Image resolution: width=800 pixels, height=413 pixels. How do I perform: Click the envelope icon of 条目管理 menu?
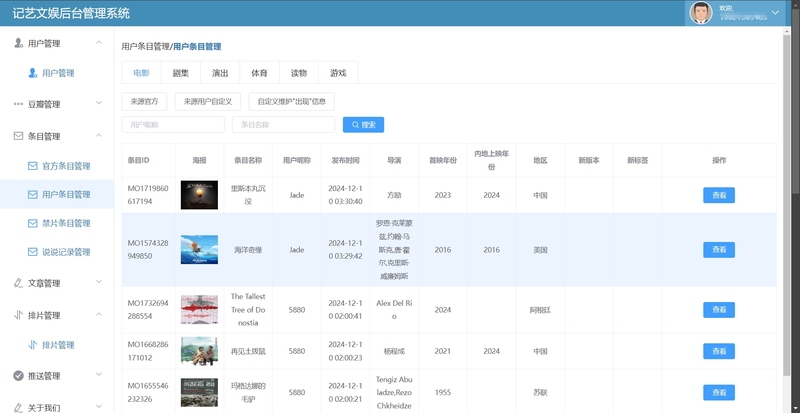tap(18, 136)
